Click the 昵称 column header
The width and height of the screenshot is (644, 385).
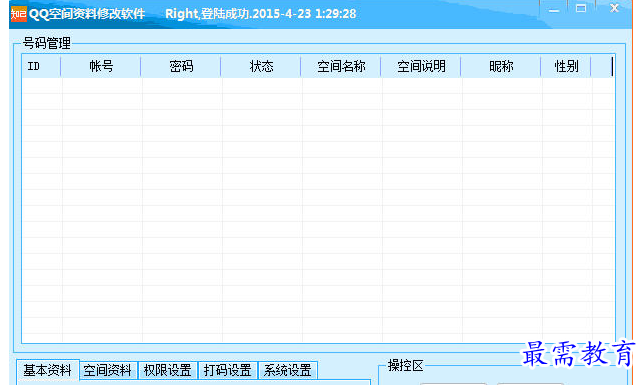[x=501, y=66]
